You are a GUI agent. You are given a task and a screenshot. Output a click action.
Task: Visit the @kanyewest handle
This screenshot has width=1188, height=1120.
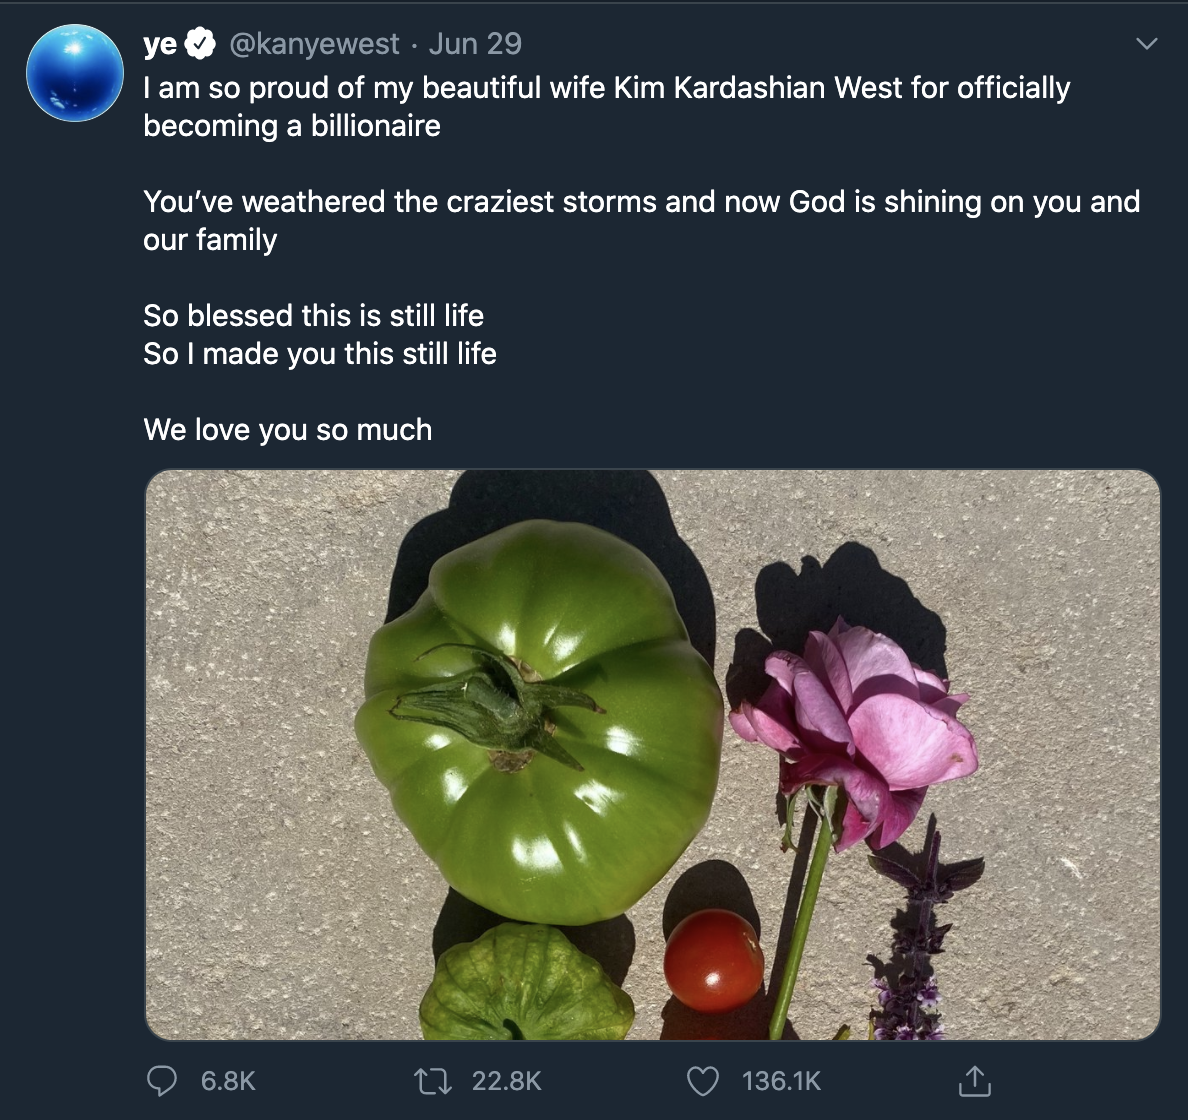314,44
